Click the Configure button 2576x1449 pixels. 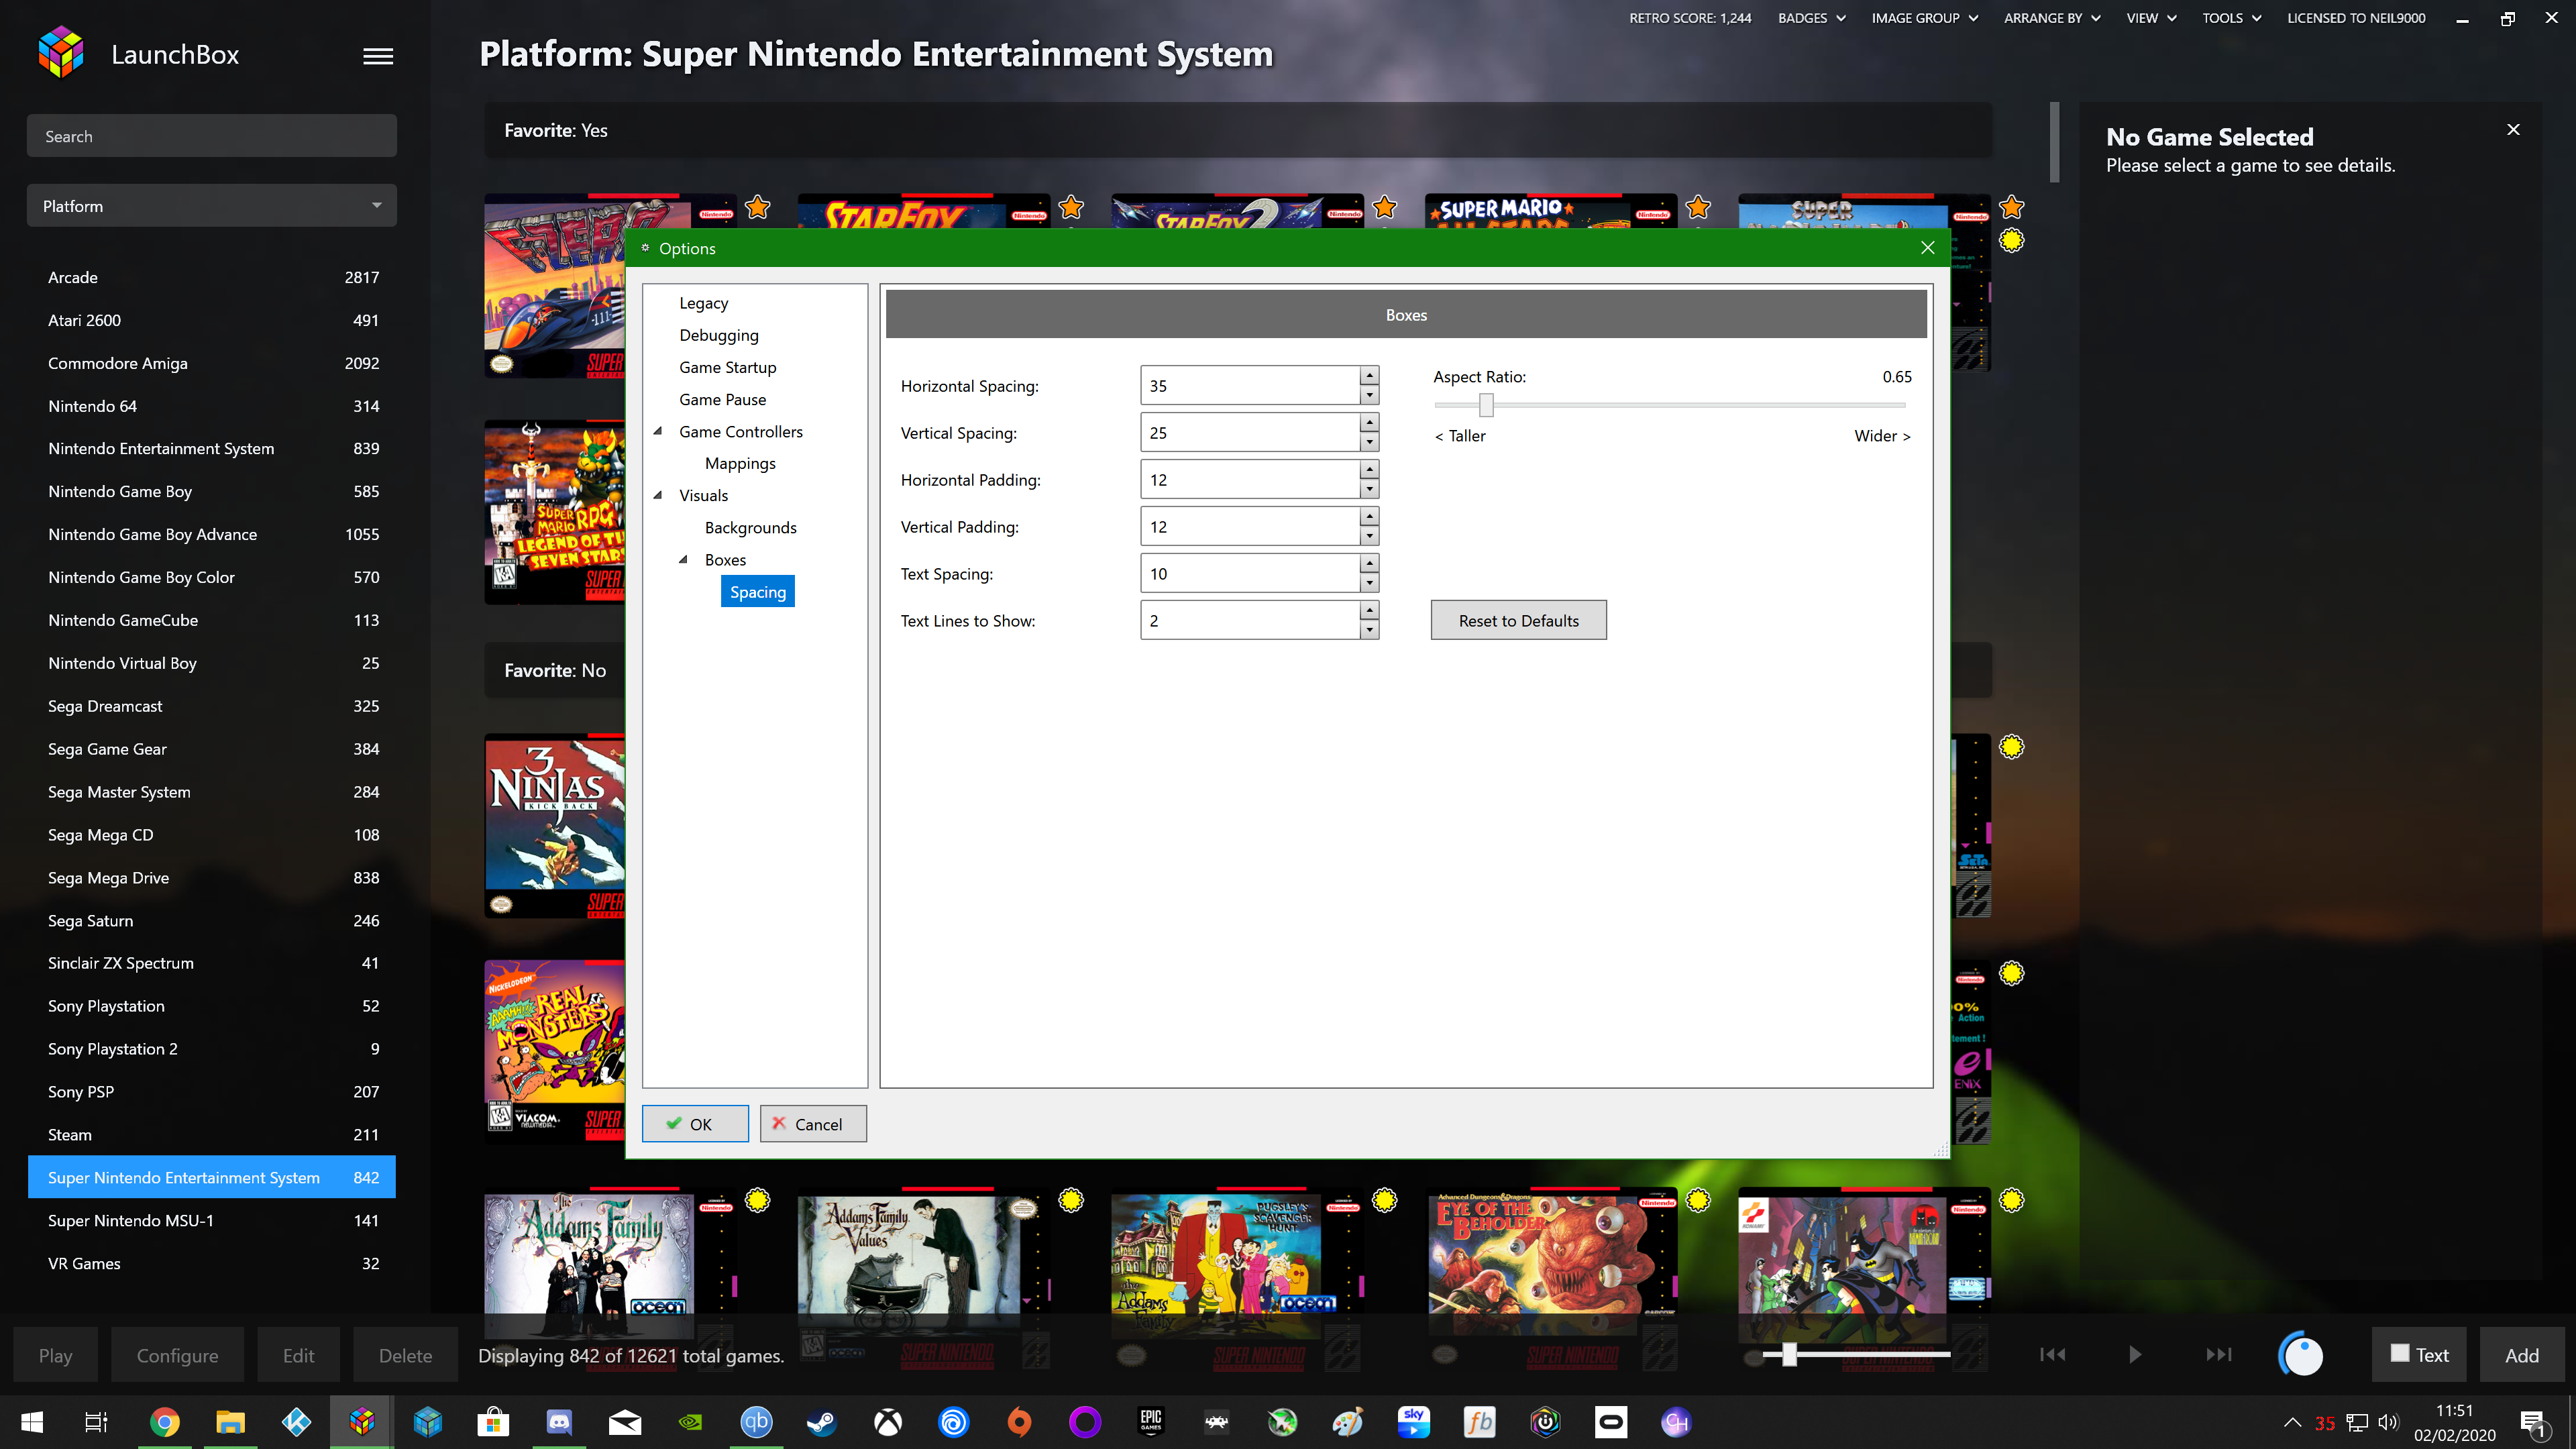coord(177,1355)
